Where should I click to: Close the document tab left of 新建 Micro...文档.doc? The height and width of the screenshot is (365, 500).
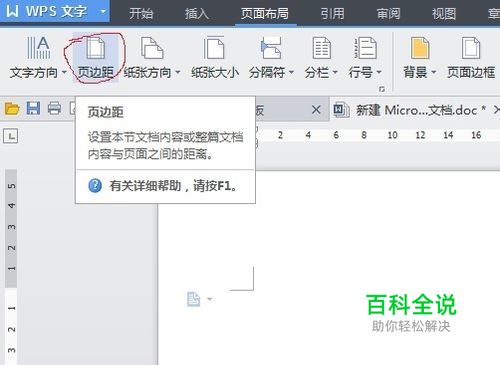[x=316, y=109]
